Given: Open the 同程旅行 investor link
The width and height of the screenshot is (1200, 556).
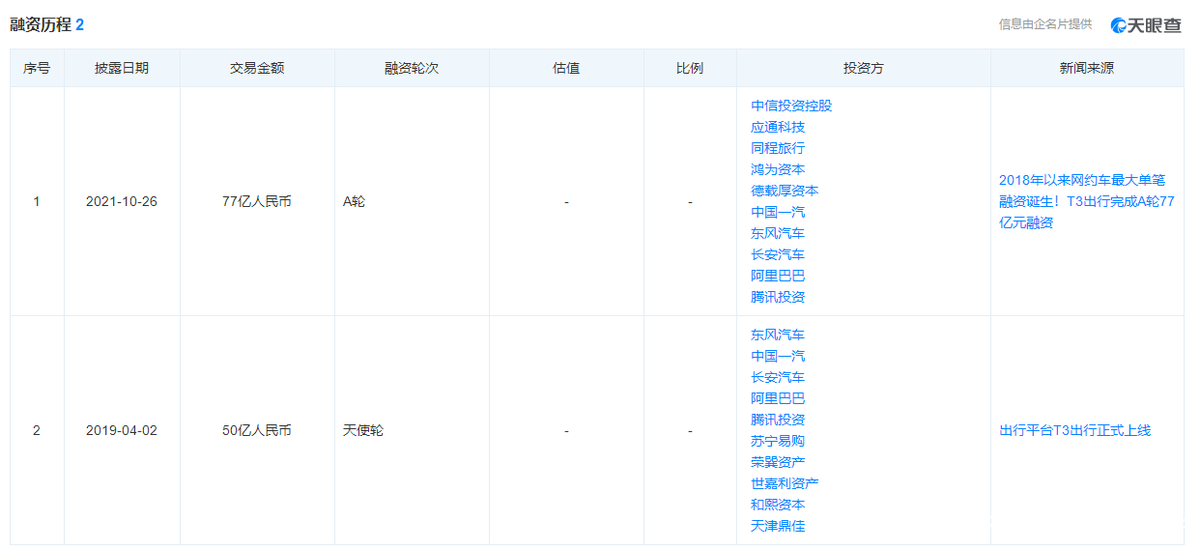Looking at the screenshot, I should pos(778,148).
